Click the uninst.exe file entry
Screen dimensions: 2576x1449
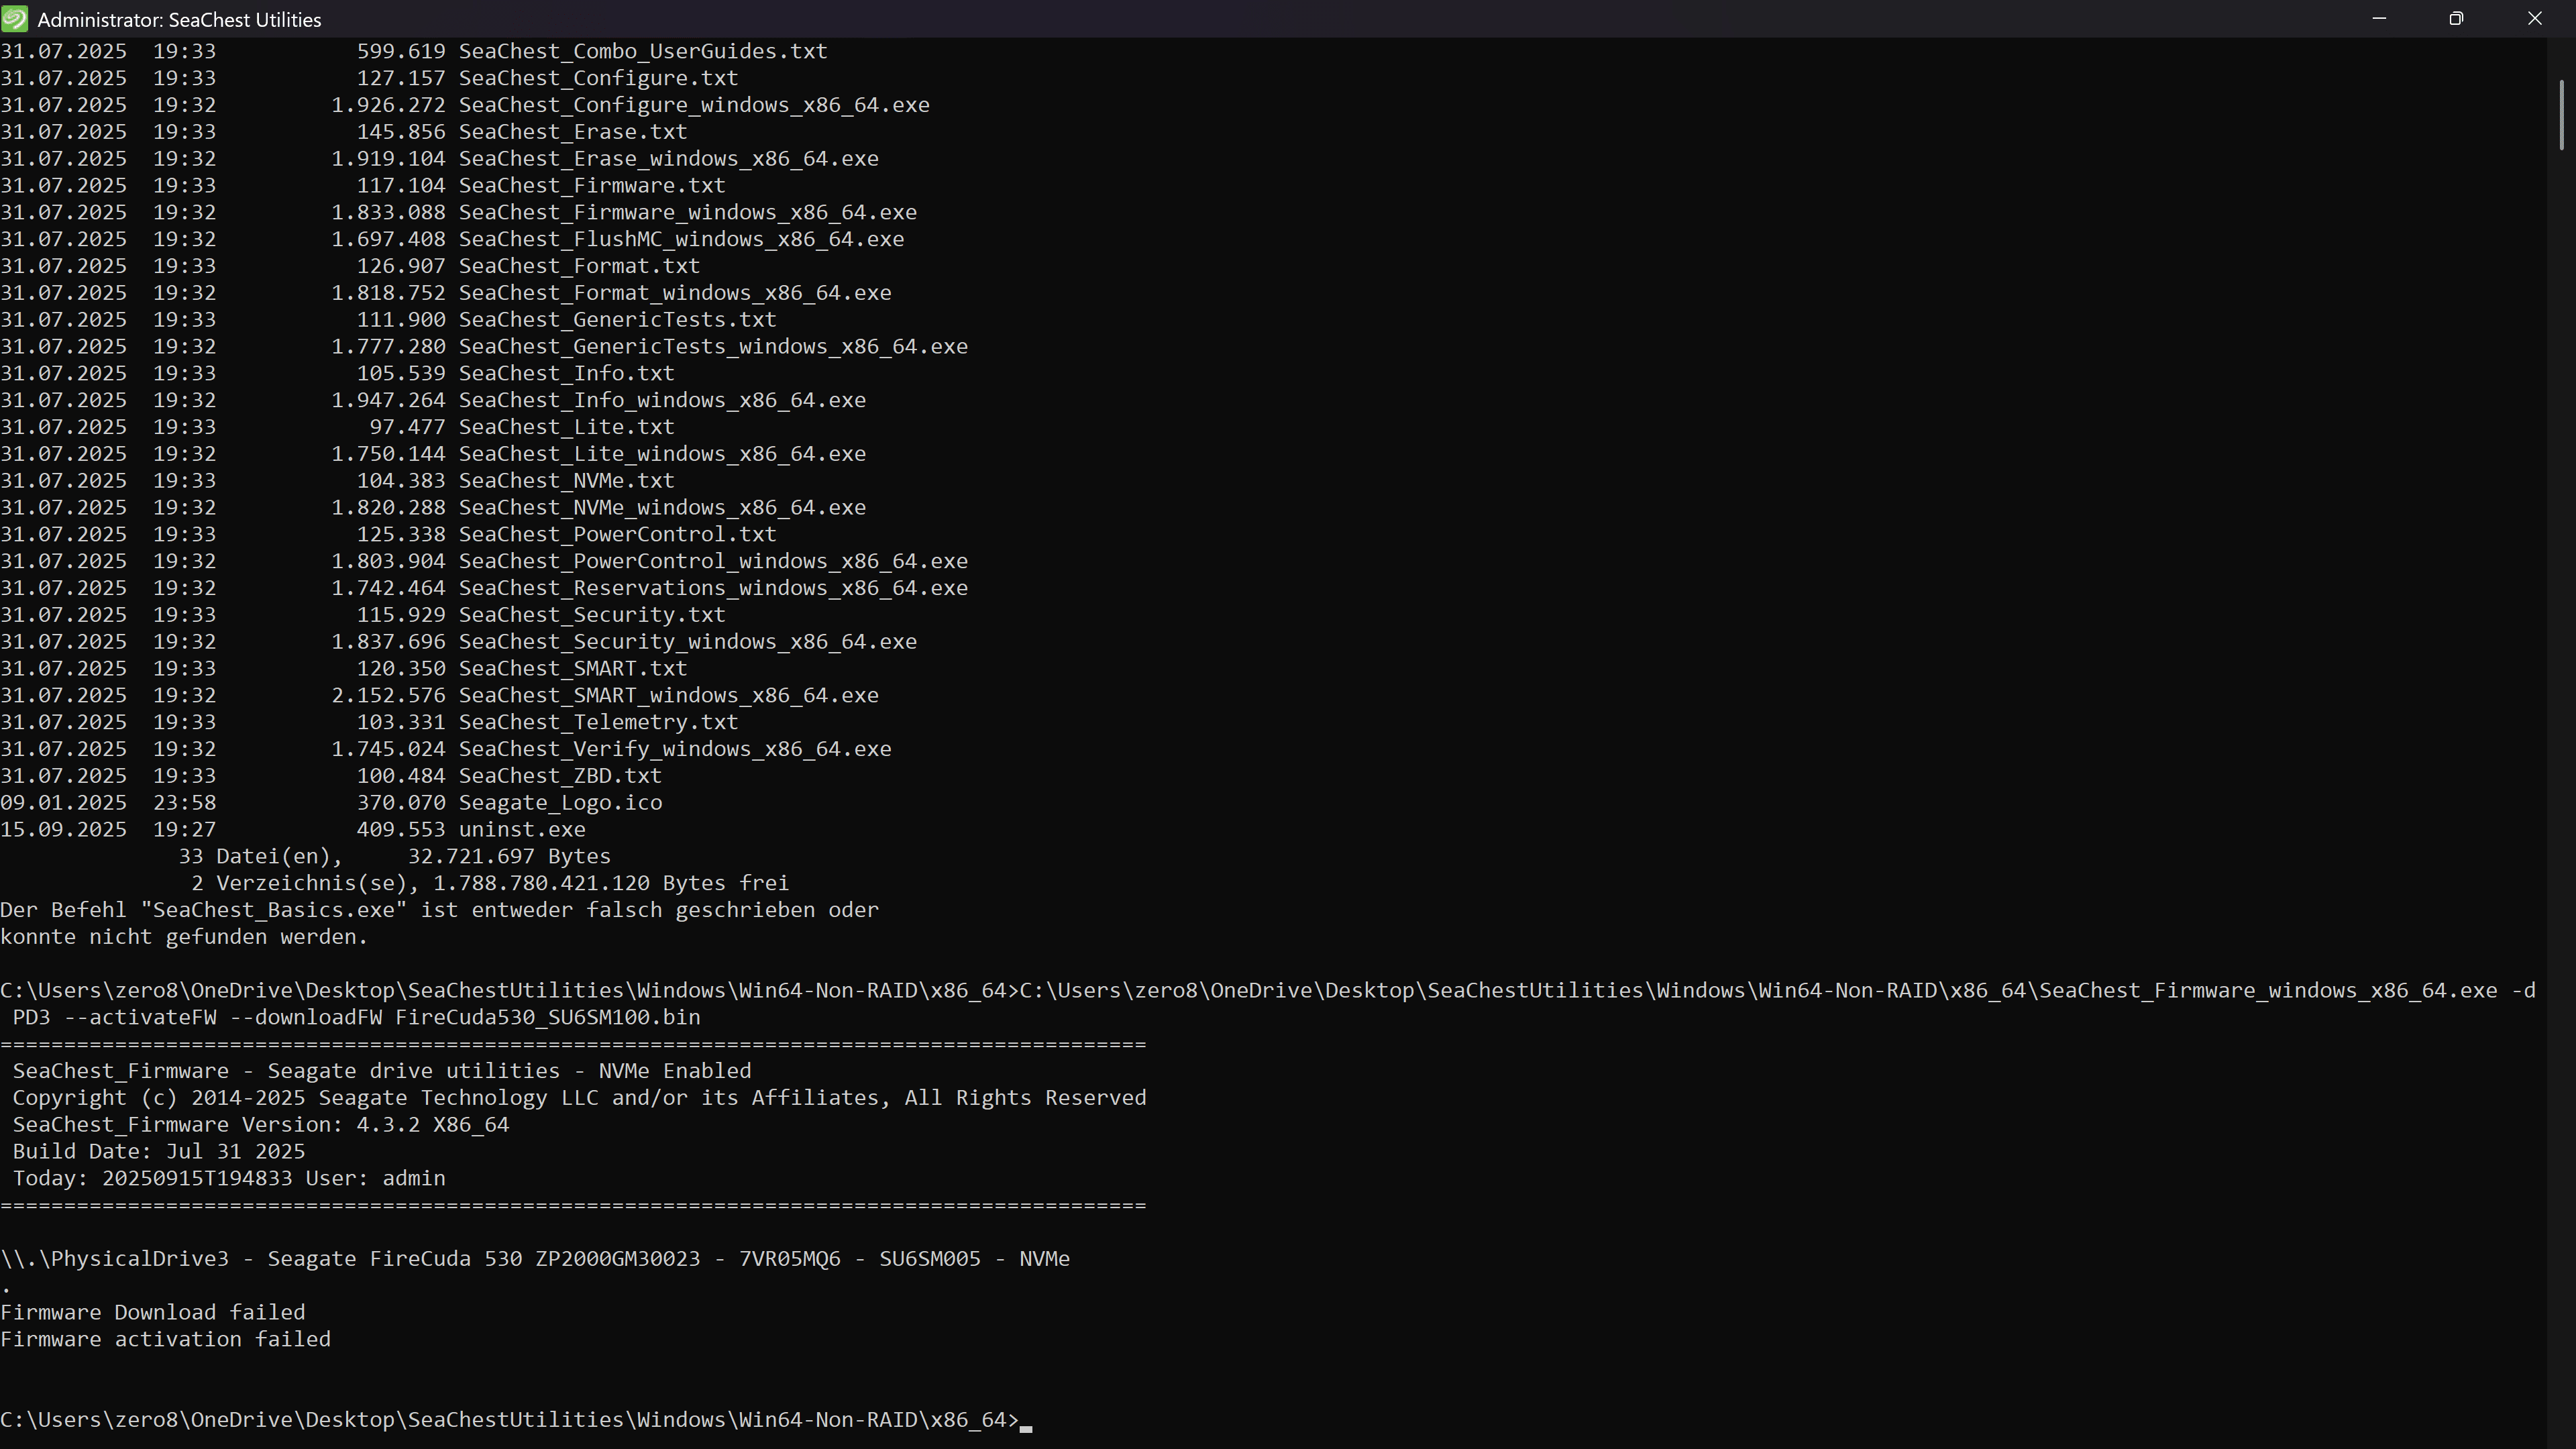pos(522,829)
